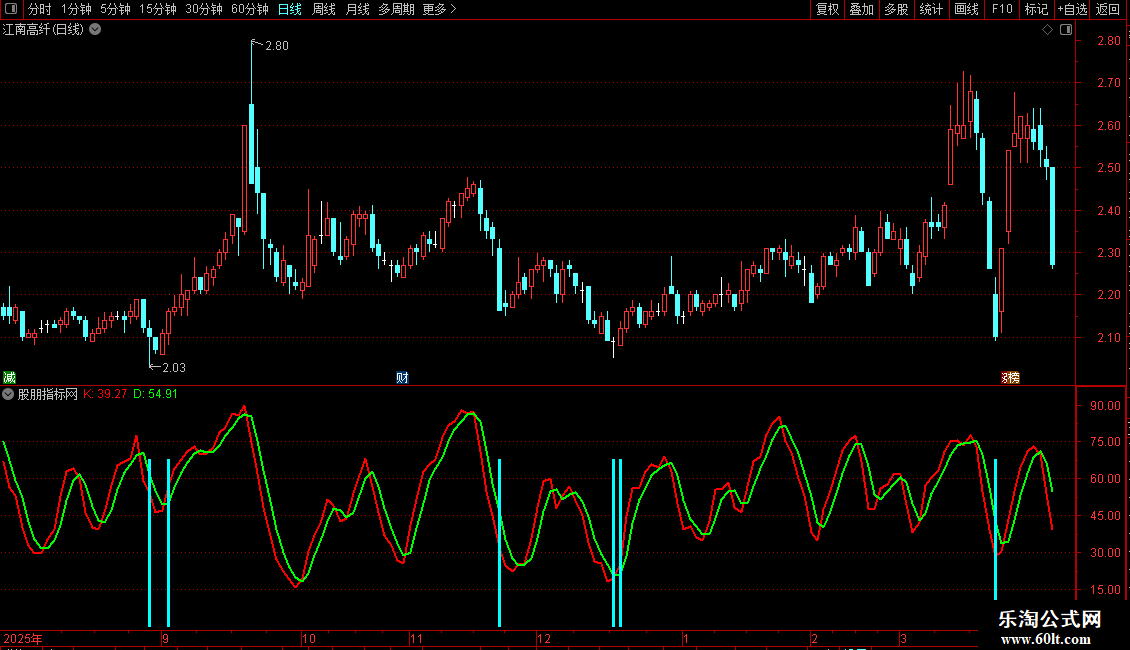
Task: Select the 月线 monthly period
Action: 357,9
